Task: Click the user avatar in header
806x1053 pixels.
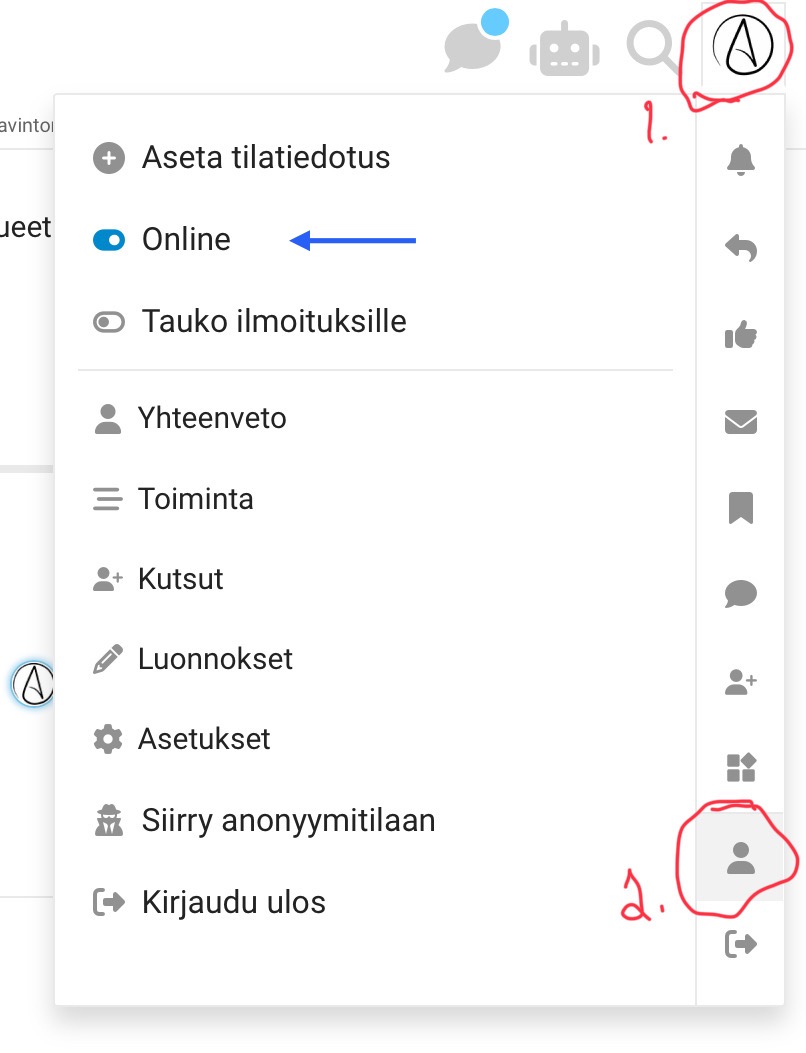Action: [x=743, y=49]
